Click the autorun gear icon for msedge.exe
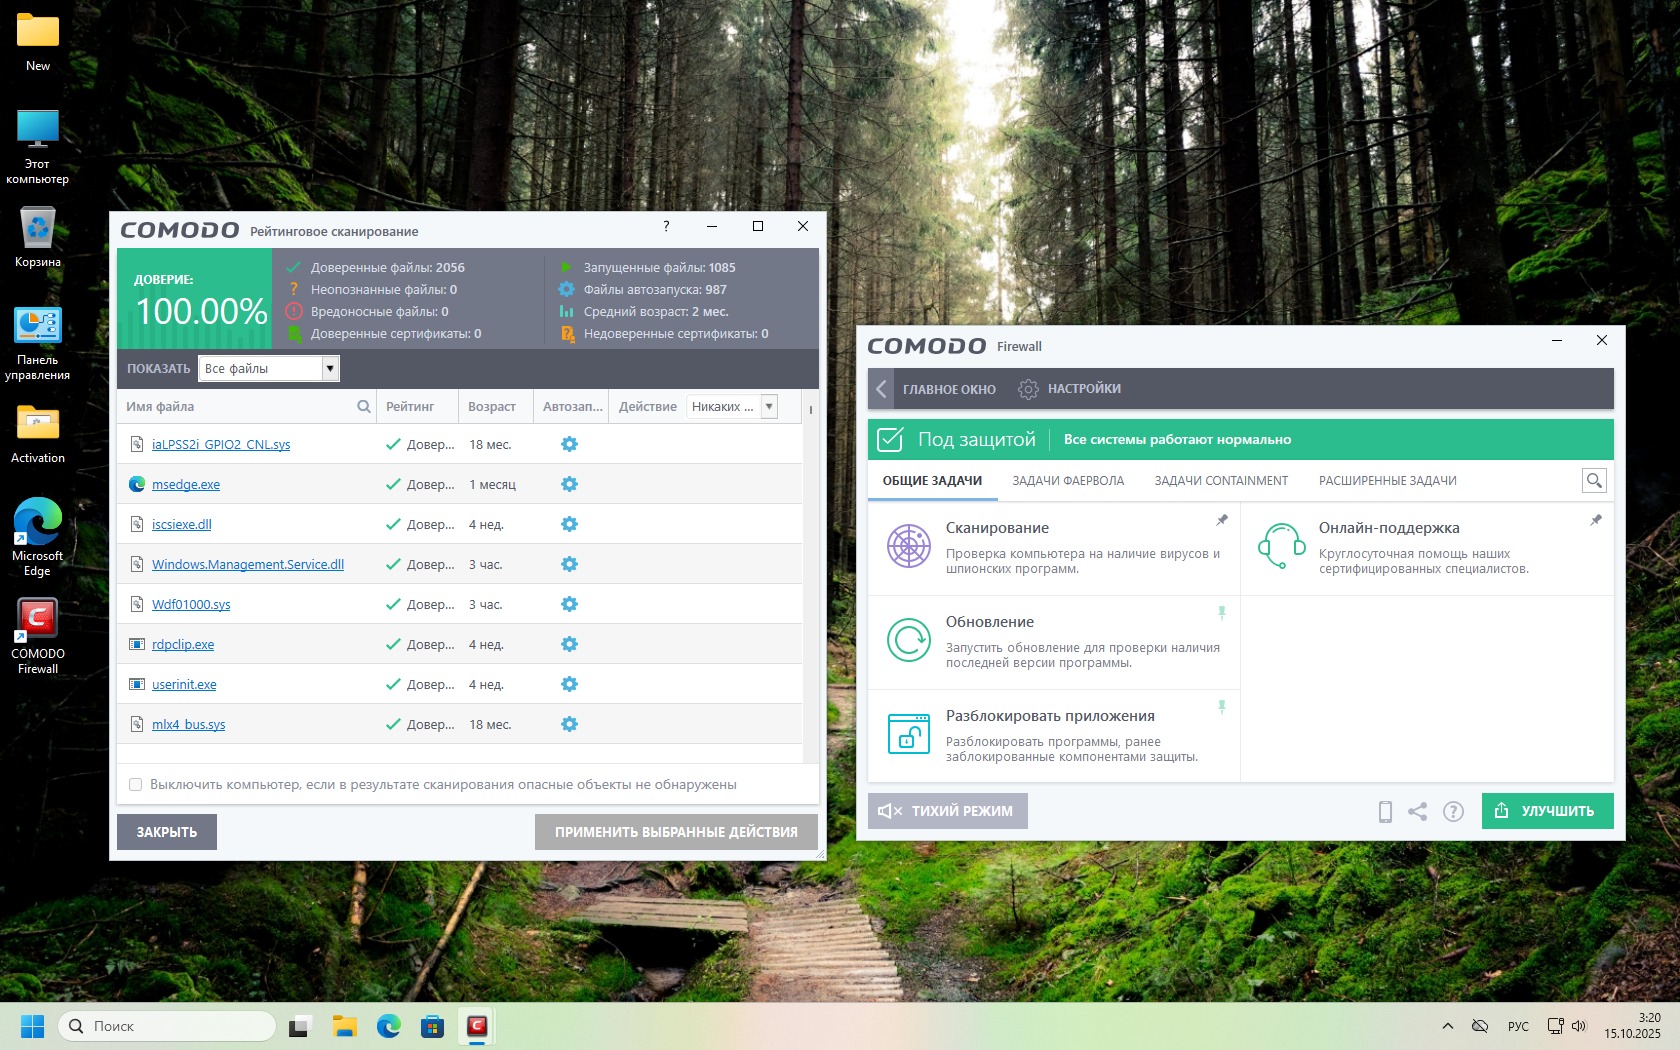1680x1050 pixels. click(x=569, y=484)
